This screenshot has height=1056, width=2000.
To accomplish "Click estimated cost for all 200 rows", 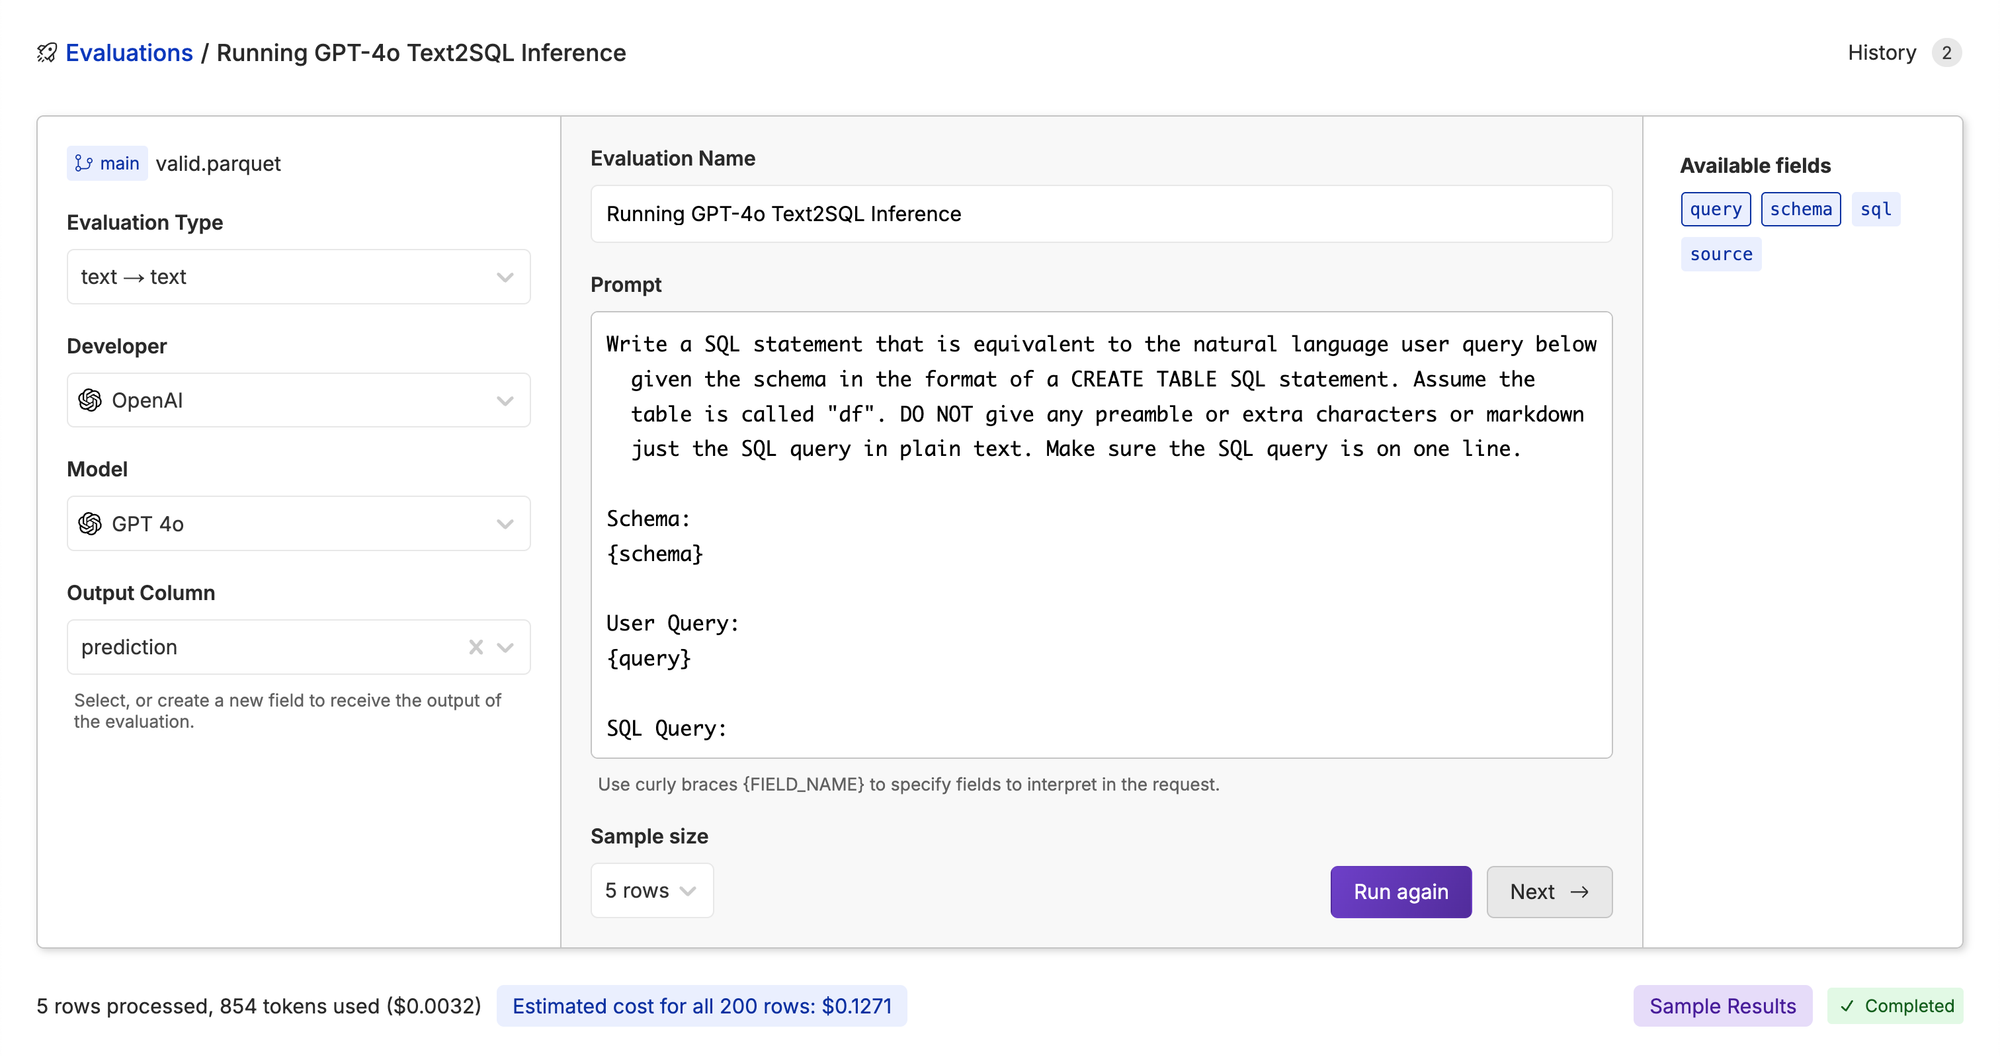I will point(702,1006).
